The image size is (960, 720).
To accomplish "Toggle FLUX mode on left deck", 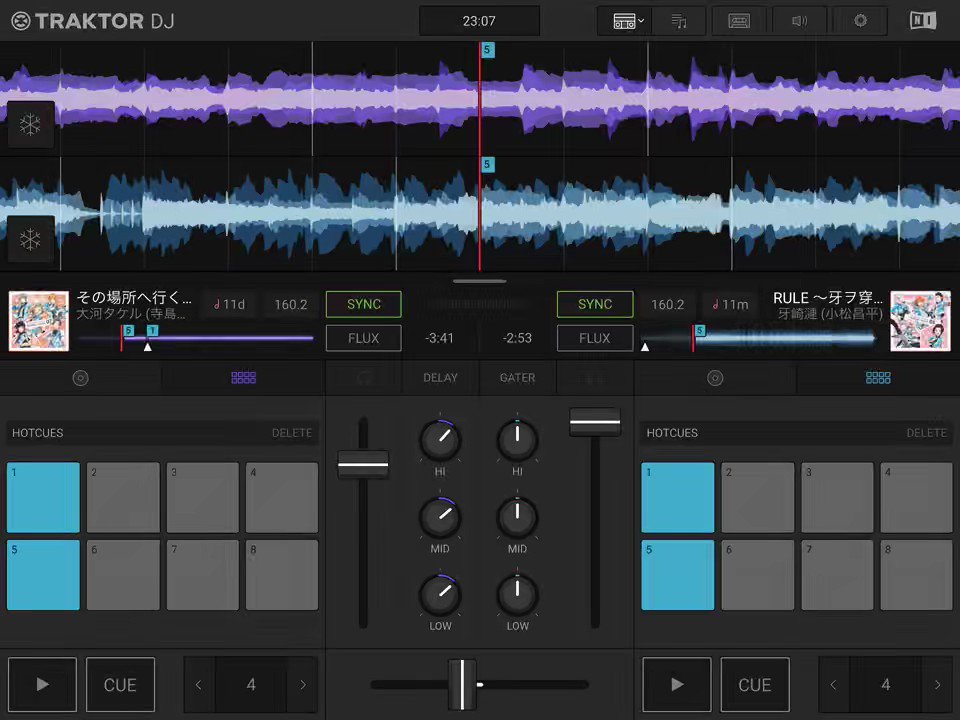I will pos(364,338).
